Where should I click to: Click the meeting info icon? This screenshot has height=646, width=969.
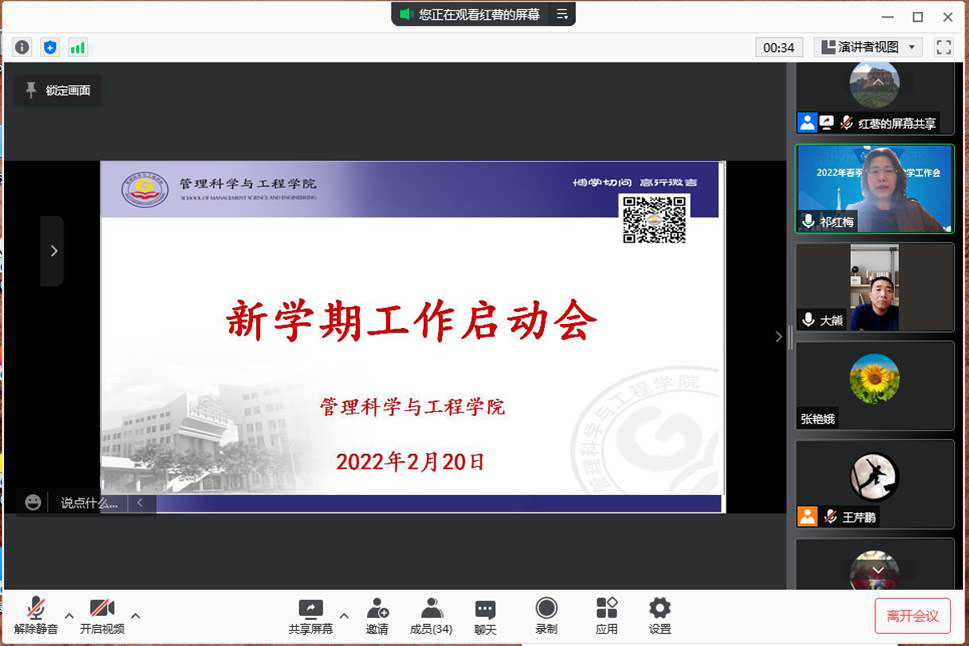point(22,47)
